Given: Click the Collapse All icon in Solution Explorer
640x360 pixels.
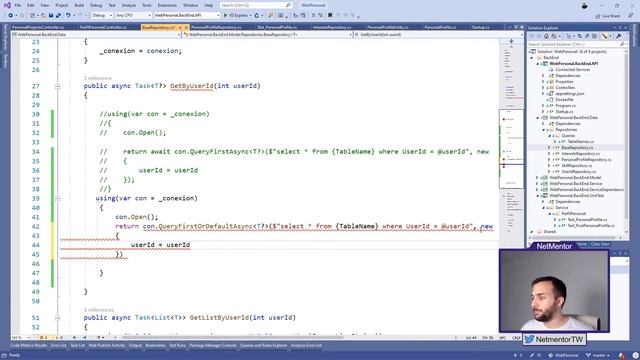Looking at the screenshot, I should pos(587,36).
